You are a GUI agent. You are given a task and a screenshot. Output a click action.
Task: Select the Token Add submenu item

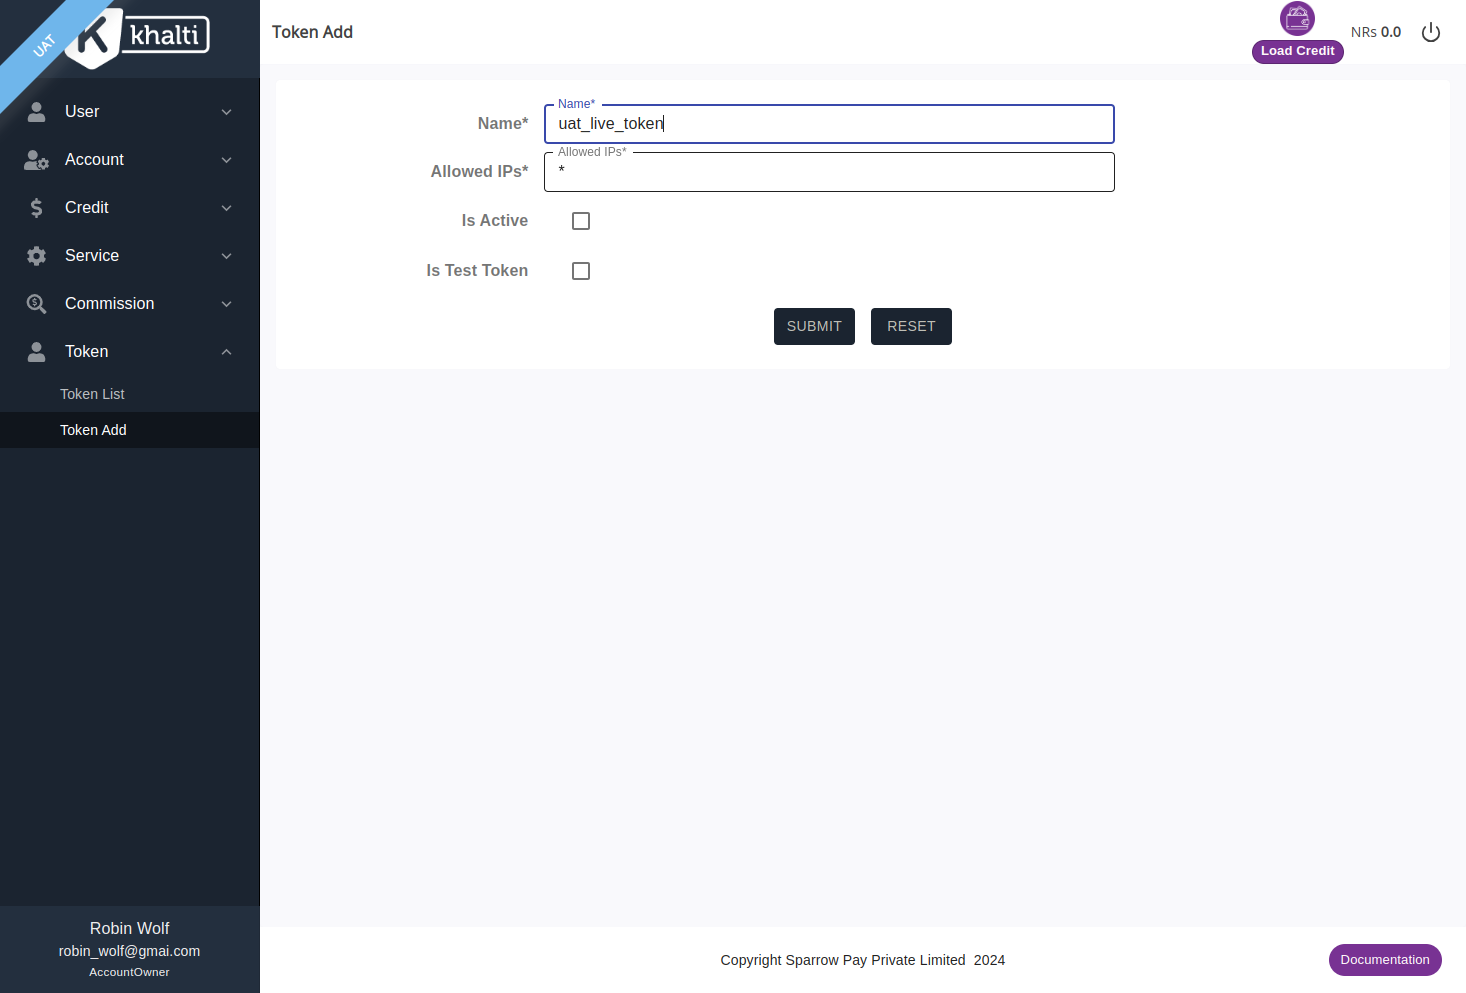coord(130,430)
